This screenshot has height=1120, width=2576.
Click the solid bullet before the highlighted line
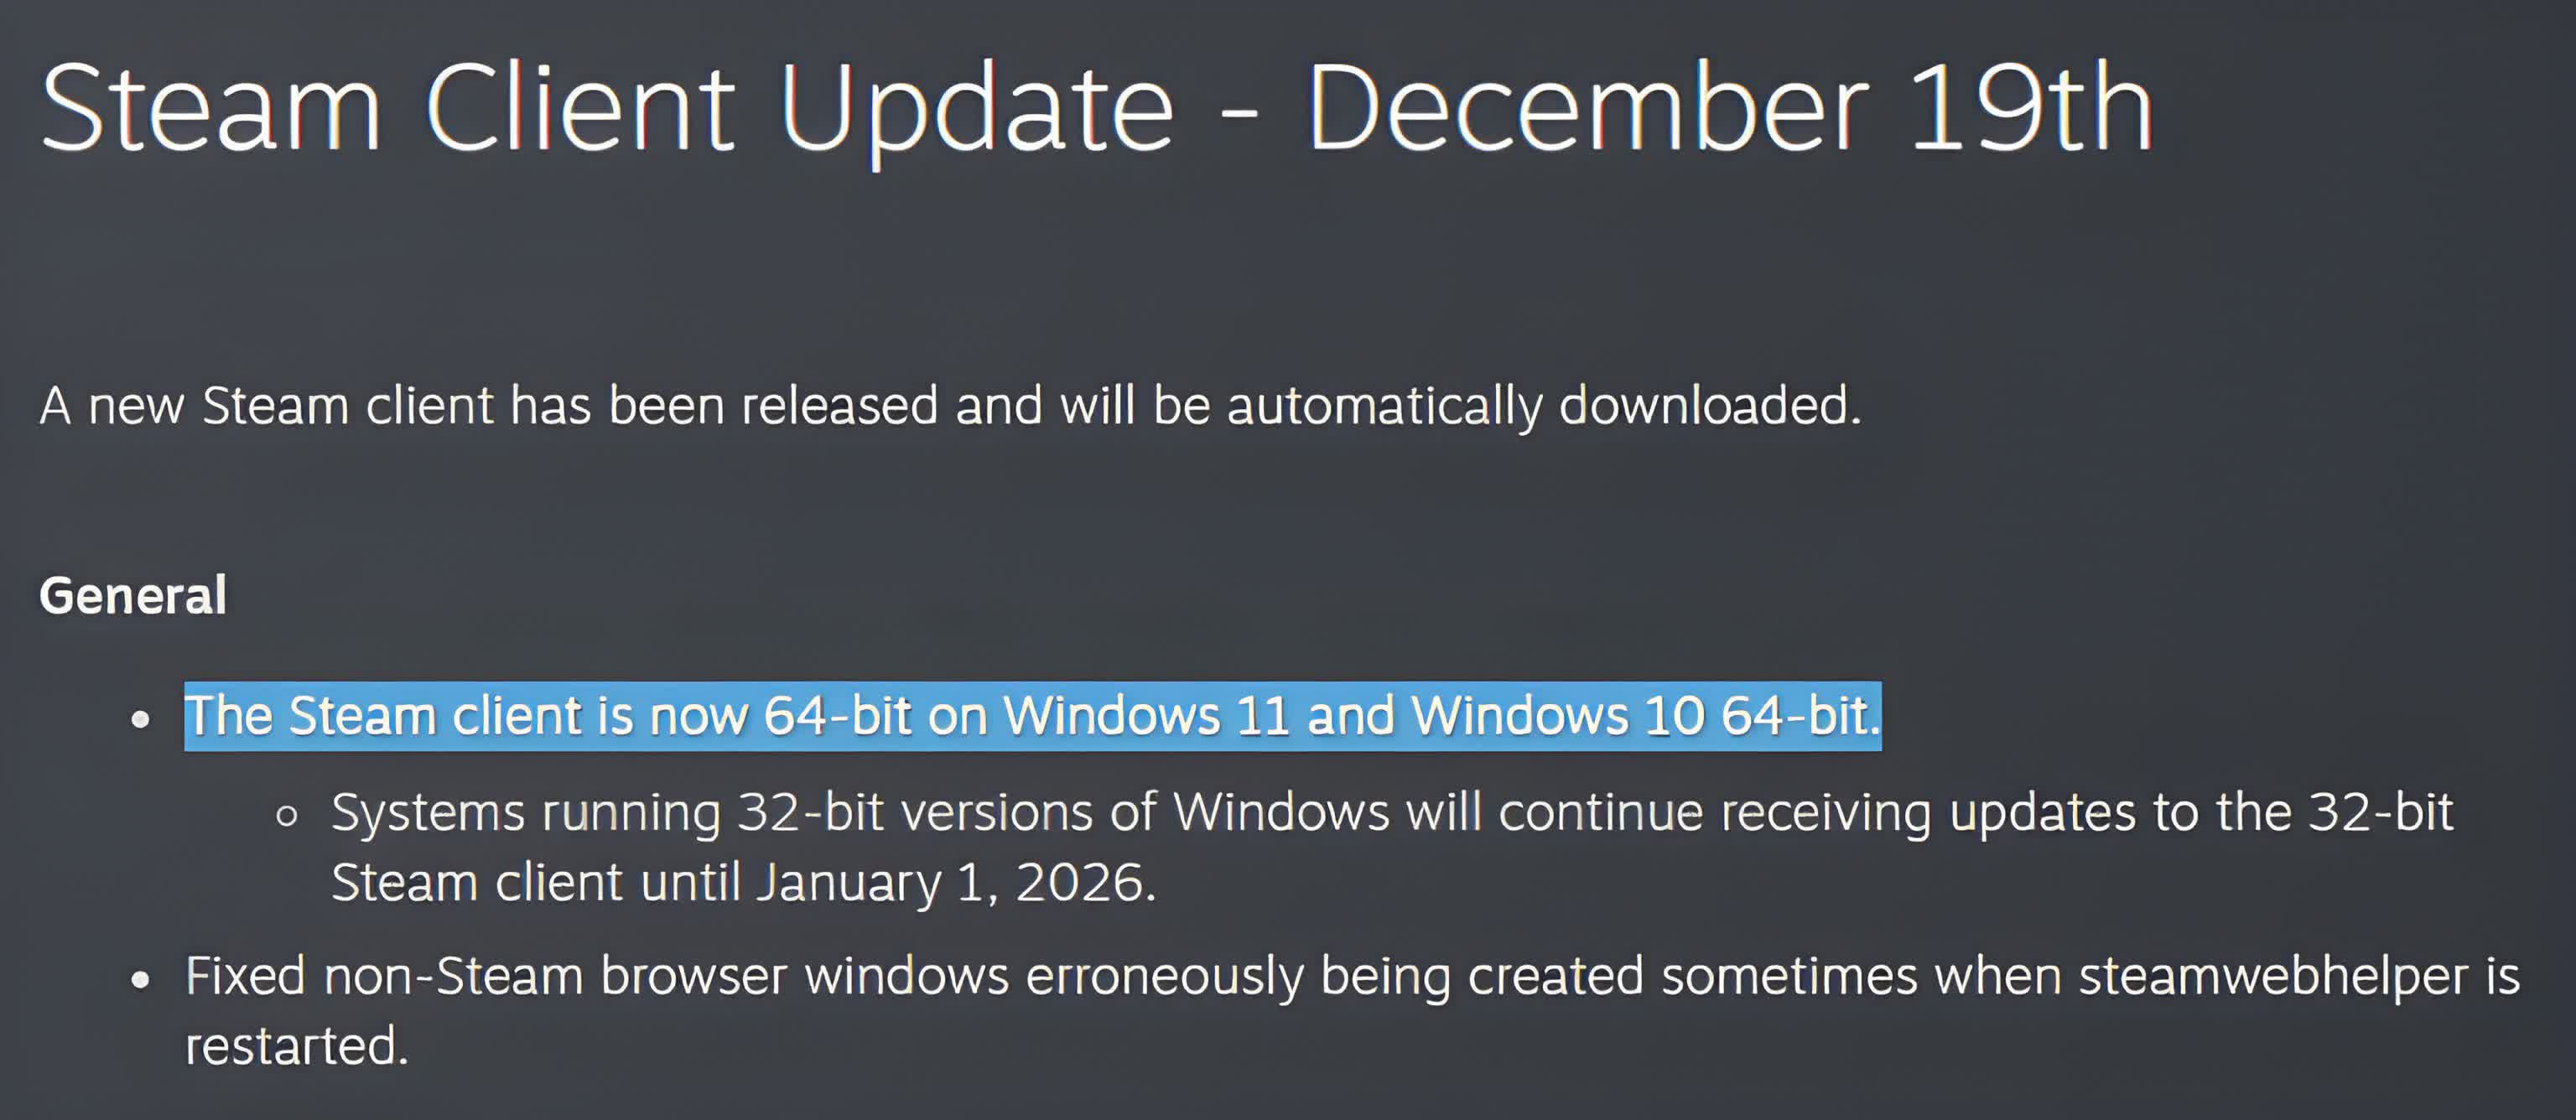pyautogui.click(x=141, y=719)
